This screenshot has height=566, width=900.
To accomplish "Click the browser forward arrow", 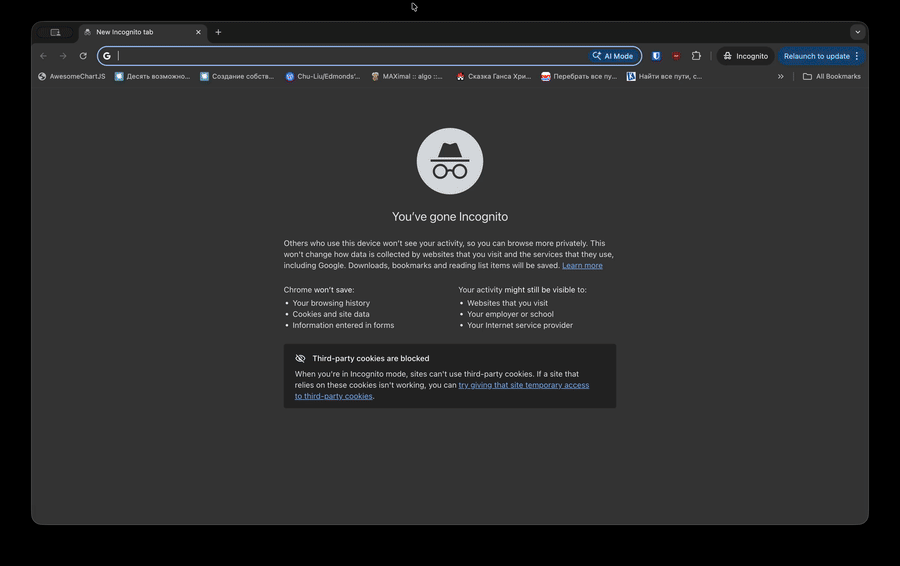I will click(63, 56).
